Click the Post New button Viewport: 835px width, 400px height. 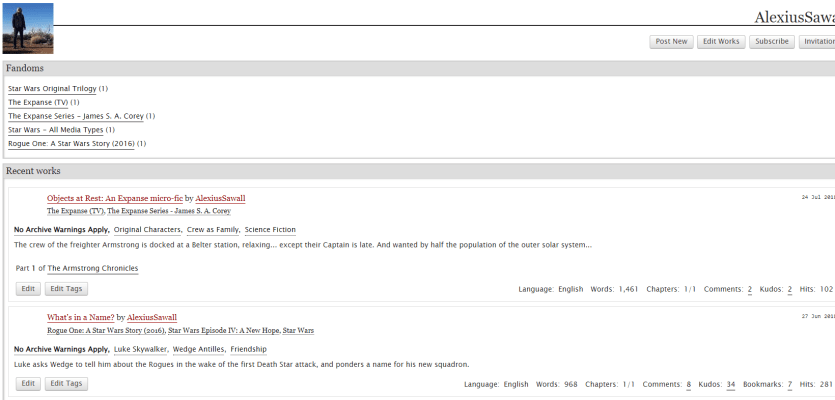[671, 42]
